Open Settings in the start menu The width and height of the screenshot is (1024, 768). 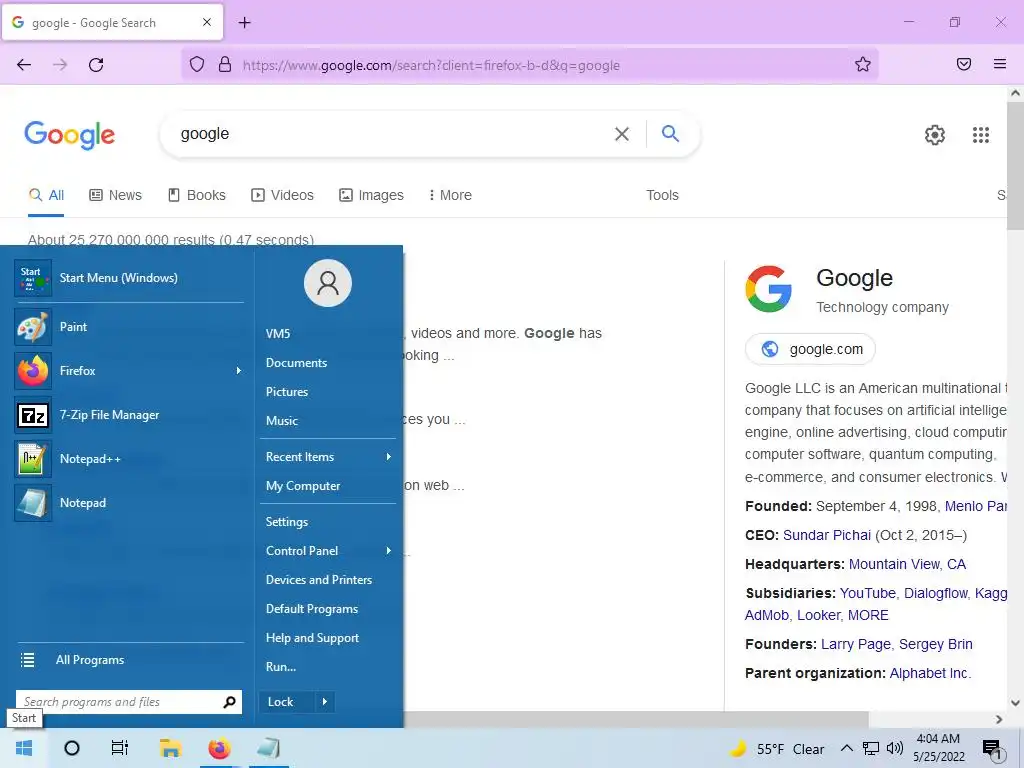point(287,522)
